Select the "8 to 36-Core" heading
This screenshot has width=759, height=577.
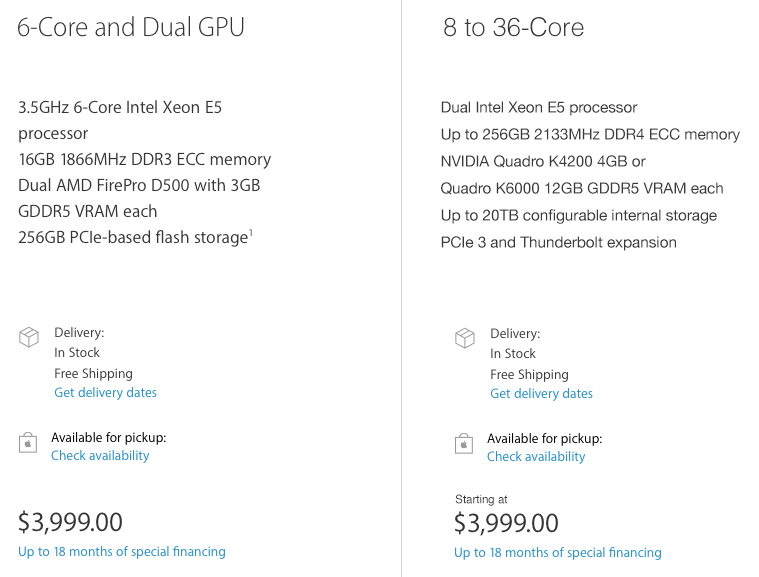[514, 27]
